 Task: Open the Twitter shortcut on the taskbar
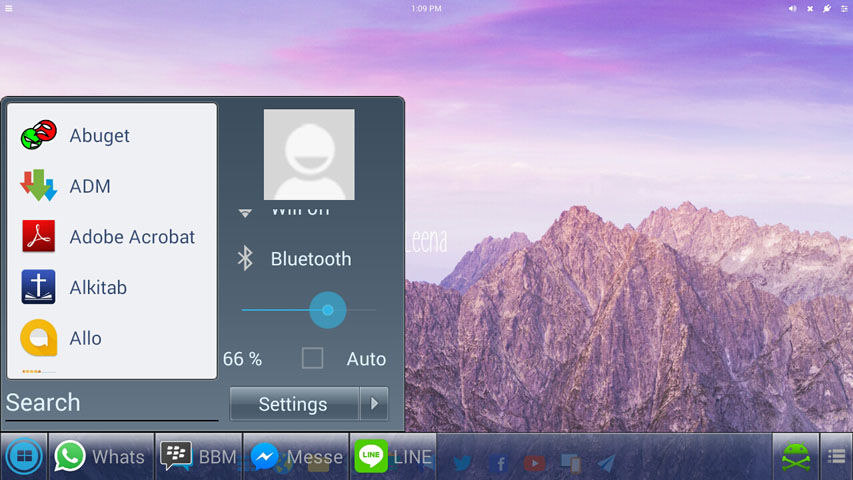462,463
